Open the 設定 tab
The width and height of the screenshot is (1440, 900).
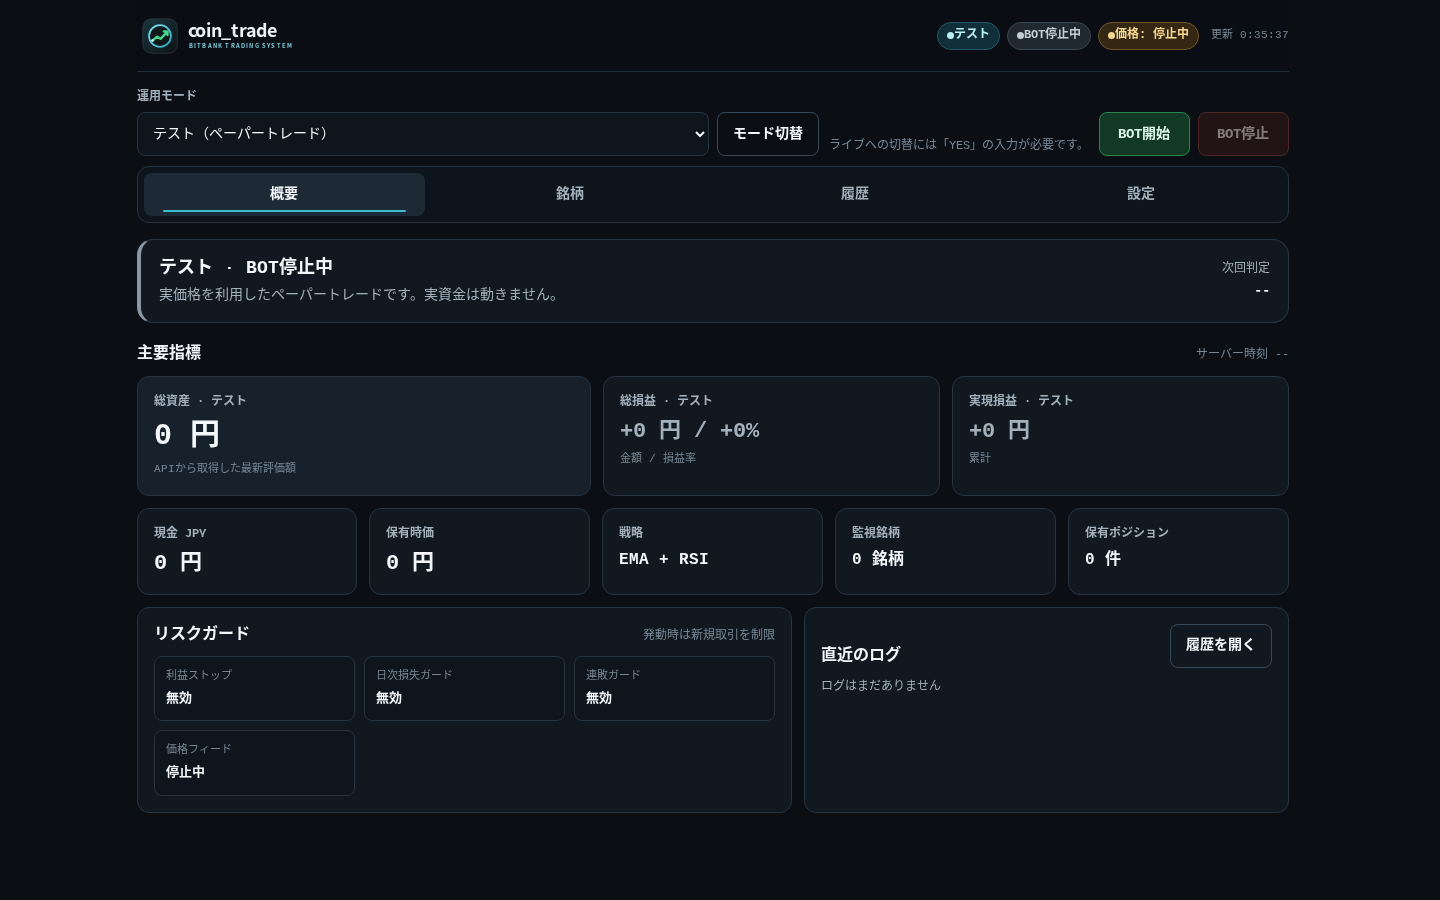[x=1141, y=194]
